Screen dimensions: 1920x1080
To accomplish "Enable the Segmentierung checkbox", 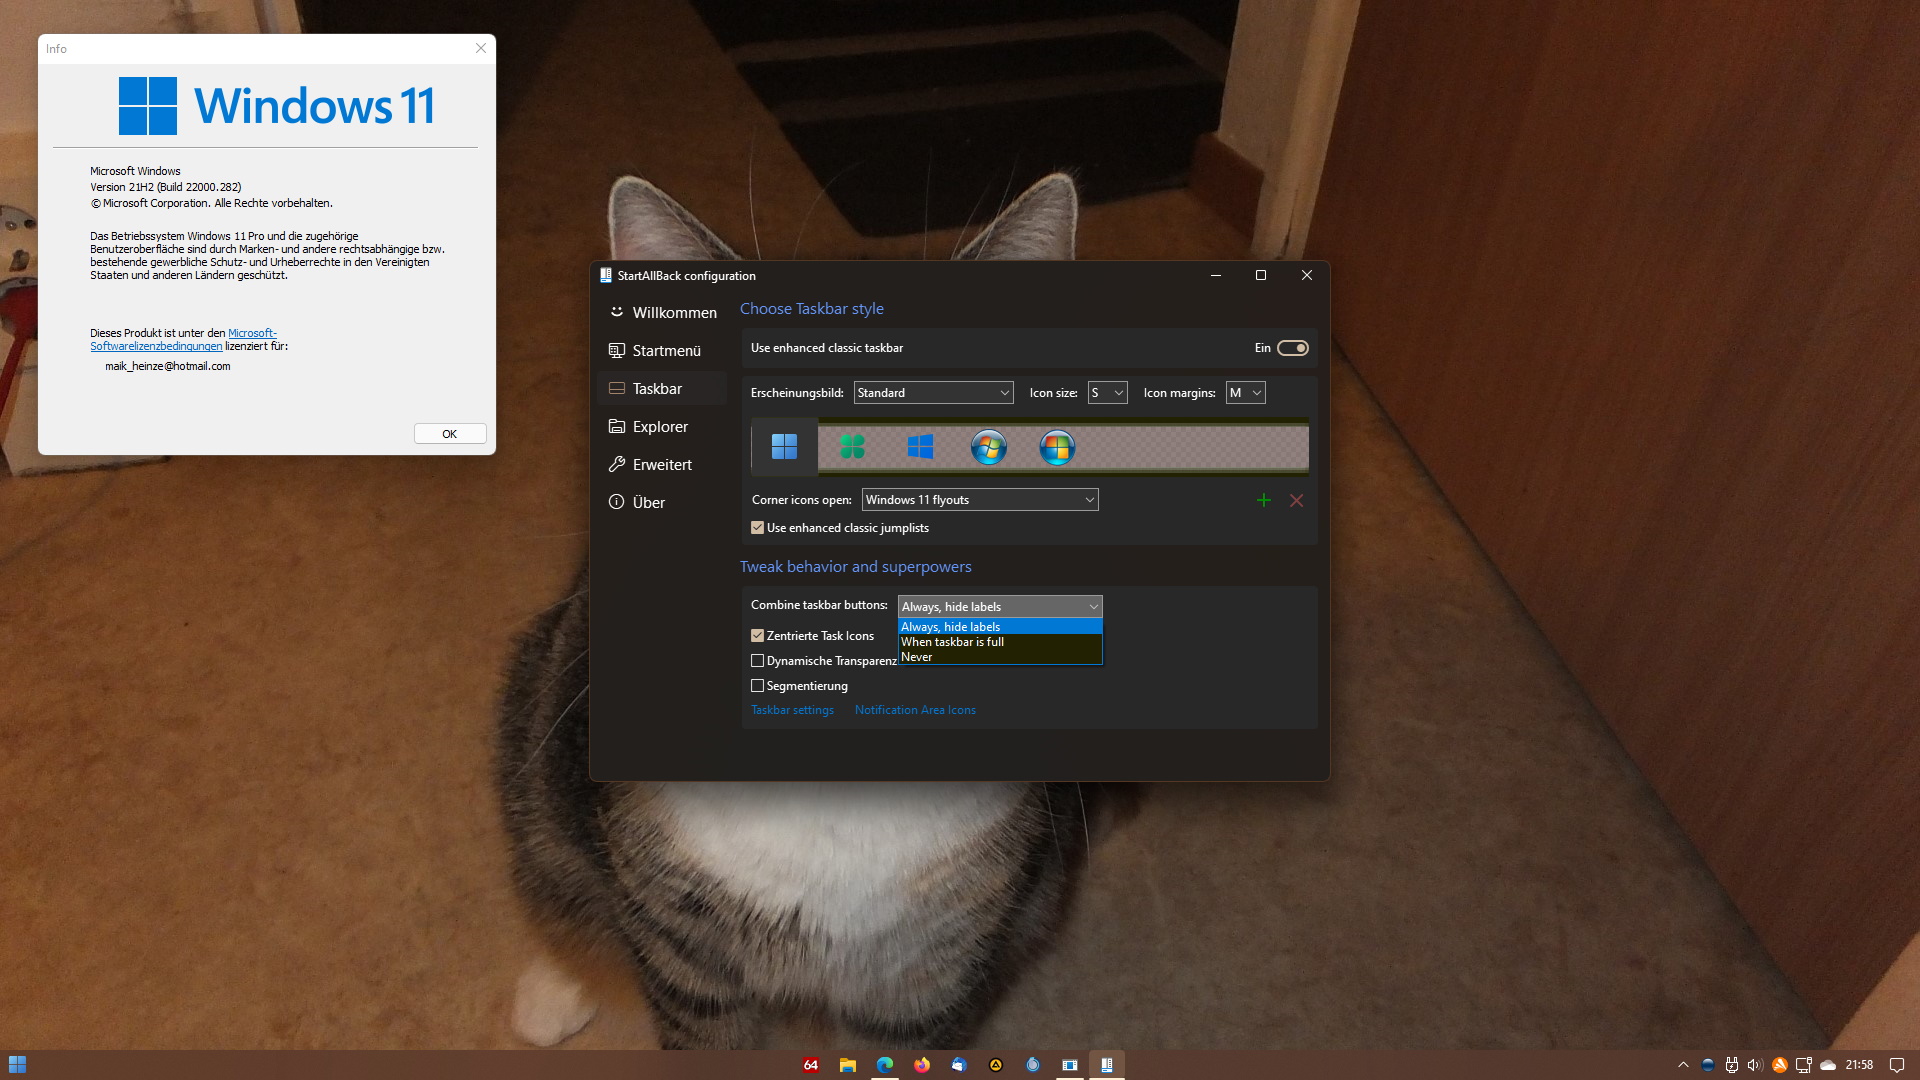I will 757,686.
